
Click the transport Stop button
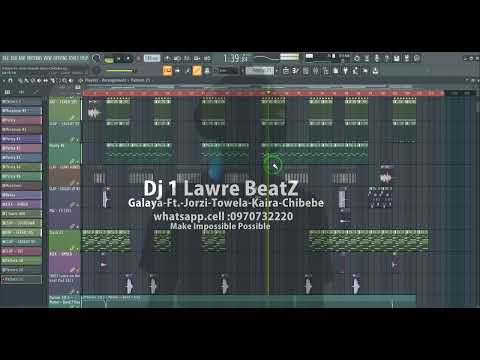128,59
